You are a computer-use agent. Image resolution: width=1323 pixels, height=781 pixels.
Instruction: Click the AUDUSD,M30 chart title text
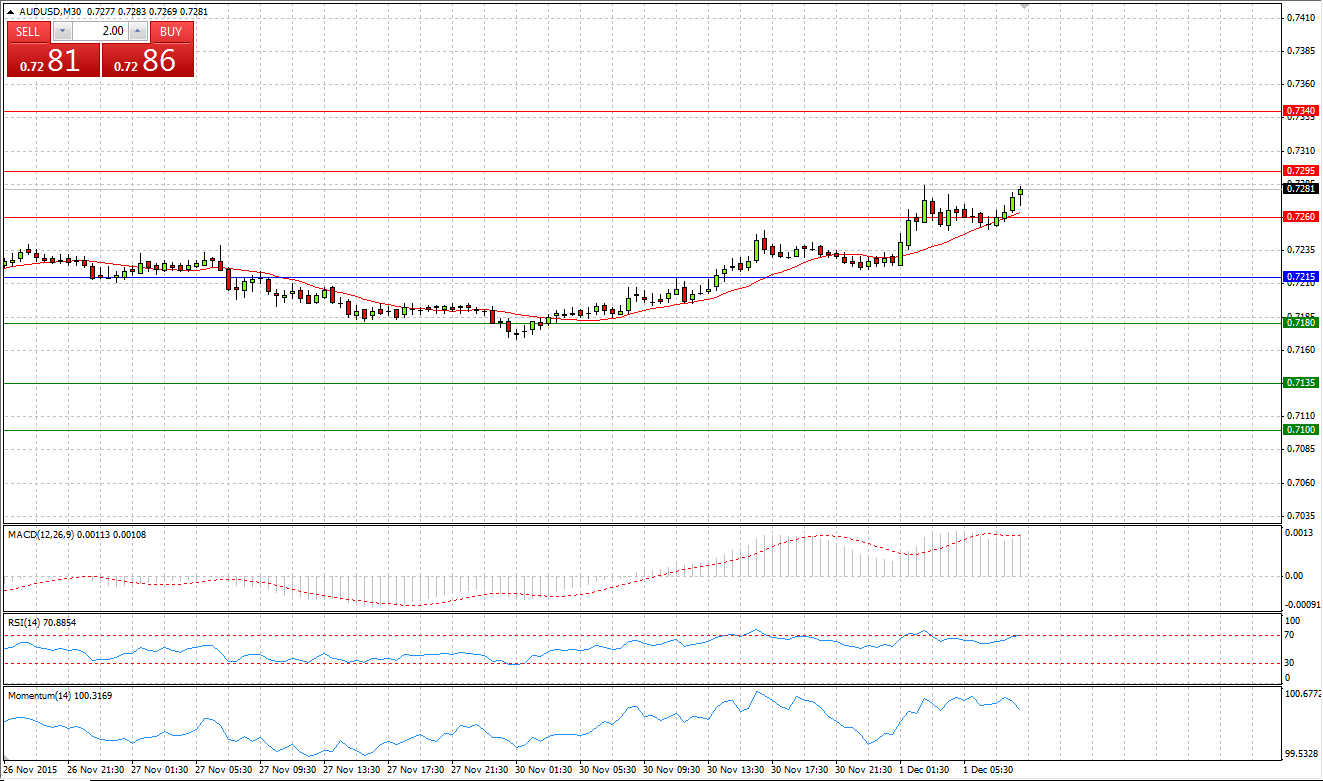point(51,12)
